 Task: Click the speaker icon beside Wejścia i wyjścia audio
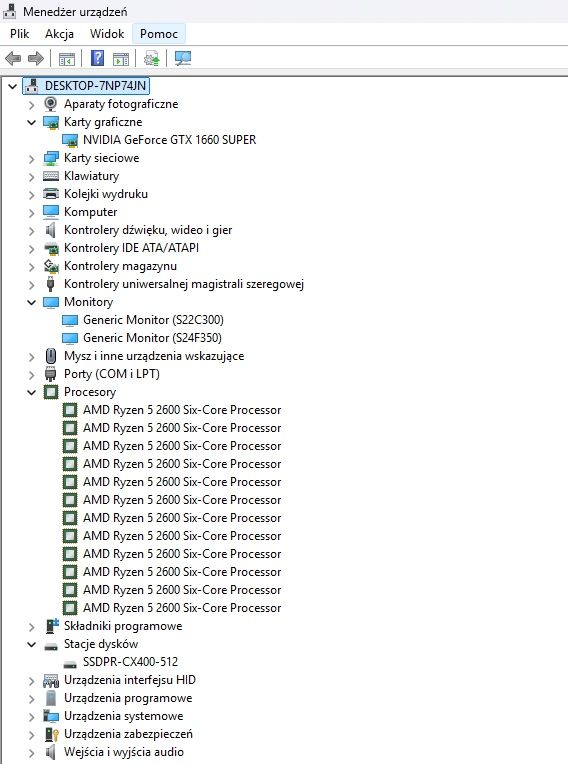click(50, 752)
